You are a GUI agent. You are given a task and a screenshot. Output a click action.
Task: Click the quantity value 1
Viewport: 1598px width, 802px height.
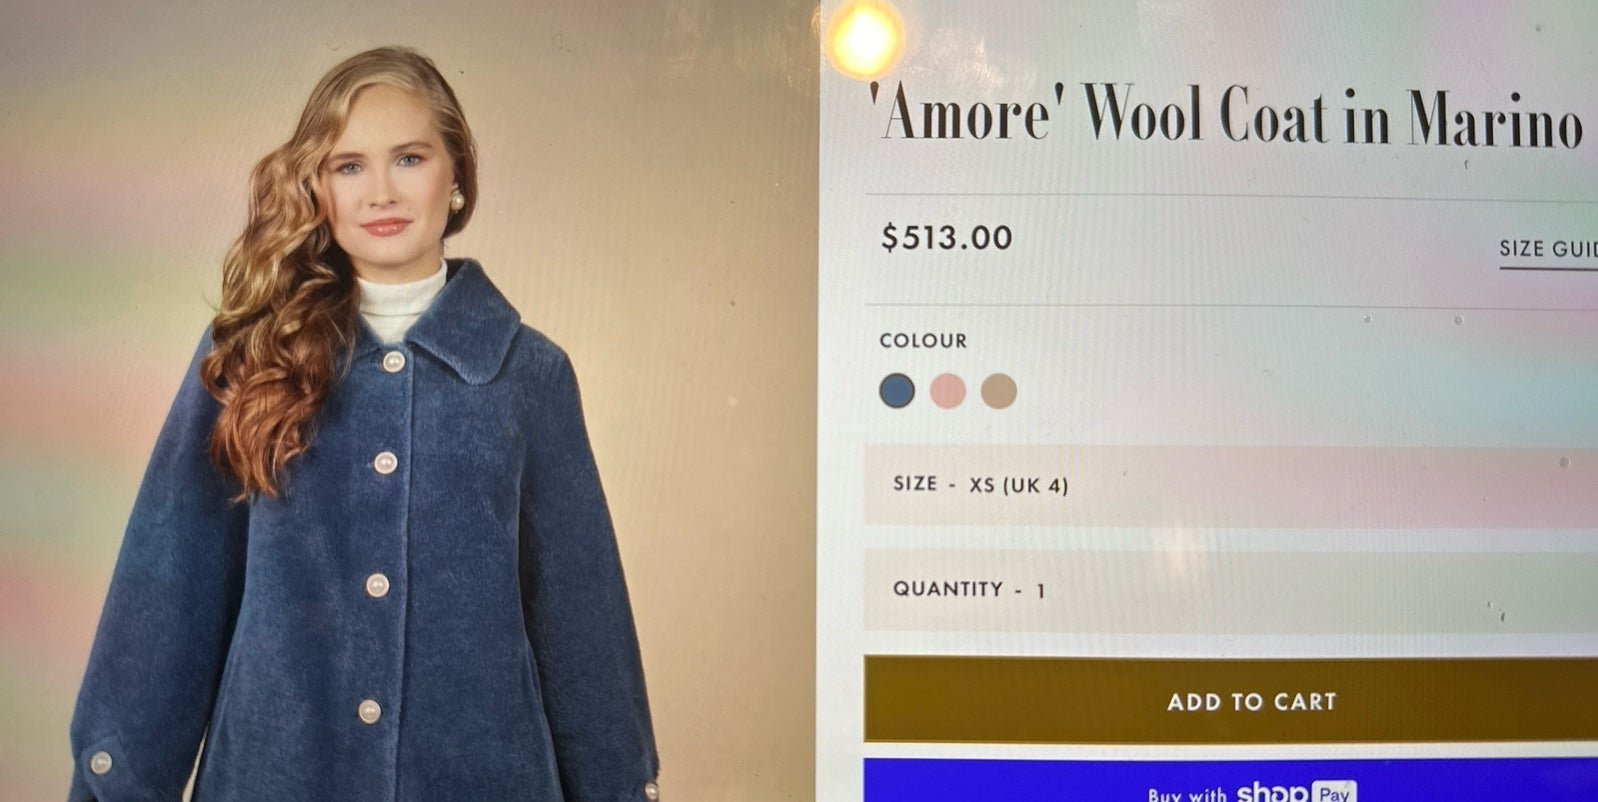[x=1040, y=590]
